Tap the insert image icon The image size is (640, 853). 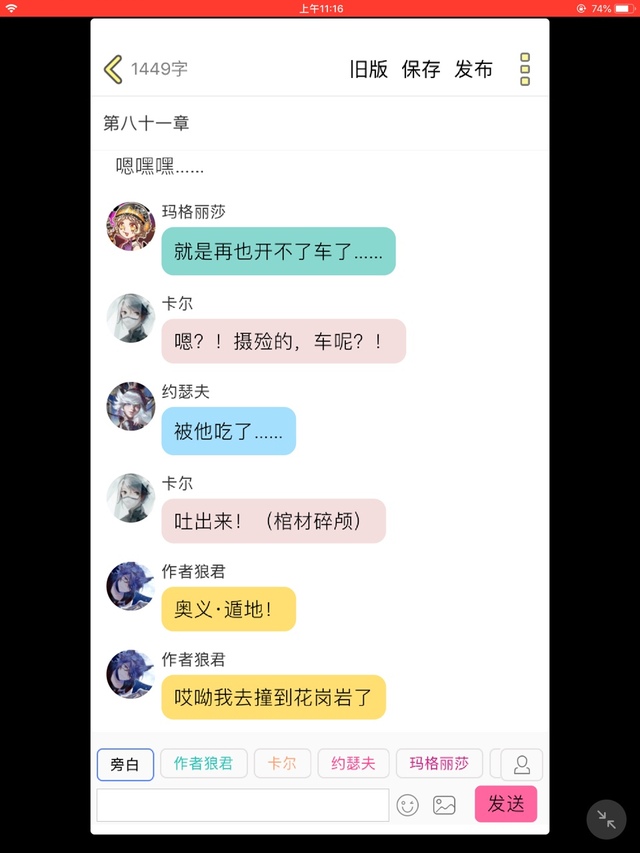point(444,805)
